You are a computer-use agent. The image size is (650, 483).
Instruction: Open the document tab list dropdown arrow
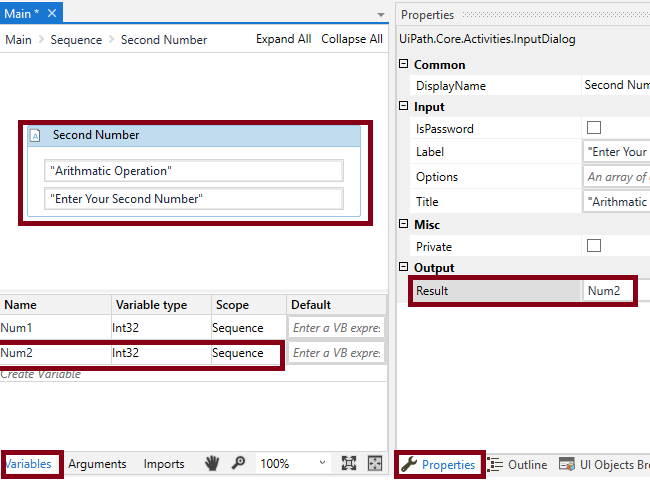[x=381, y=15]
